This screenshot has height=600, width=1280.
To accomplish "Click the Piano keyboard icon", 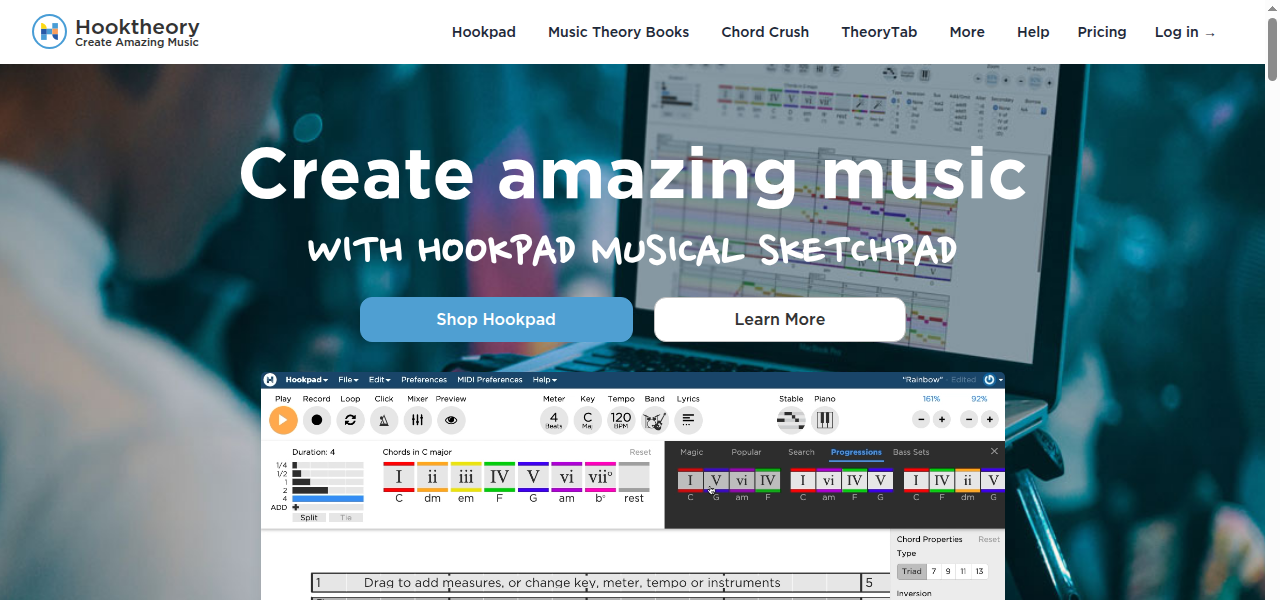I will coord(825,420).
